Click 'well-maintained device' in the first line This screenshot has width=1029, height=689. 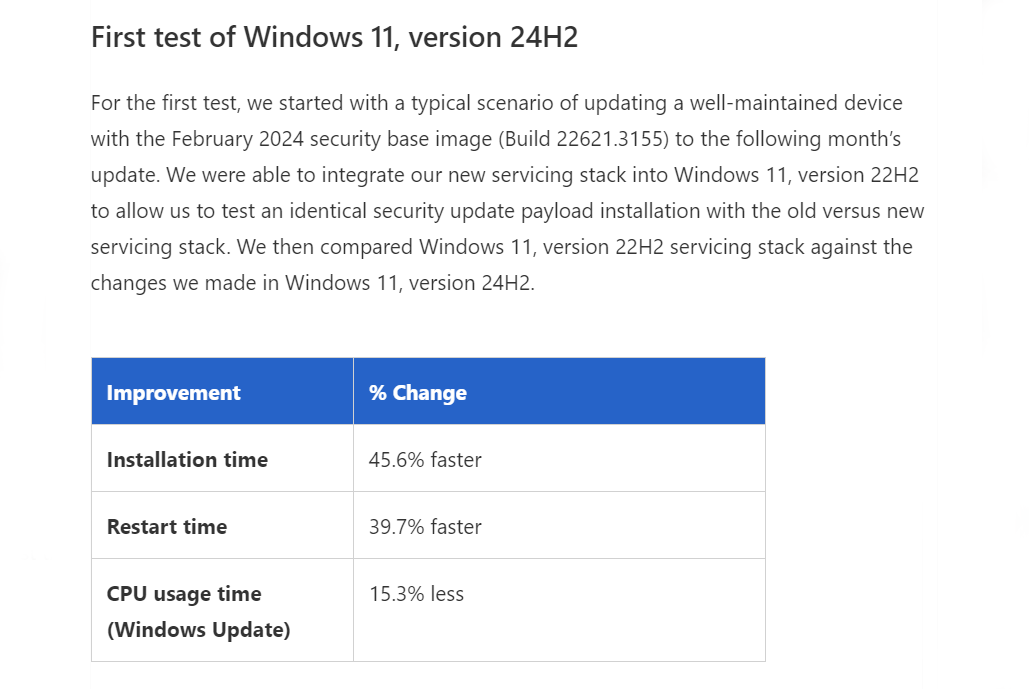point(796,103)
